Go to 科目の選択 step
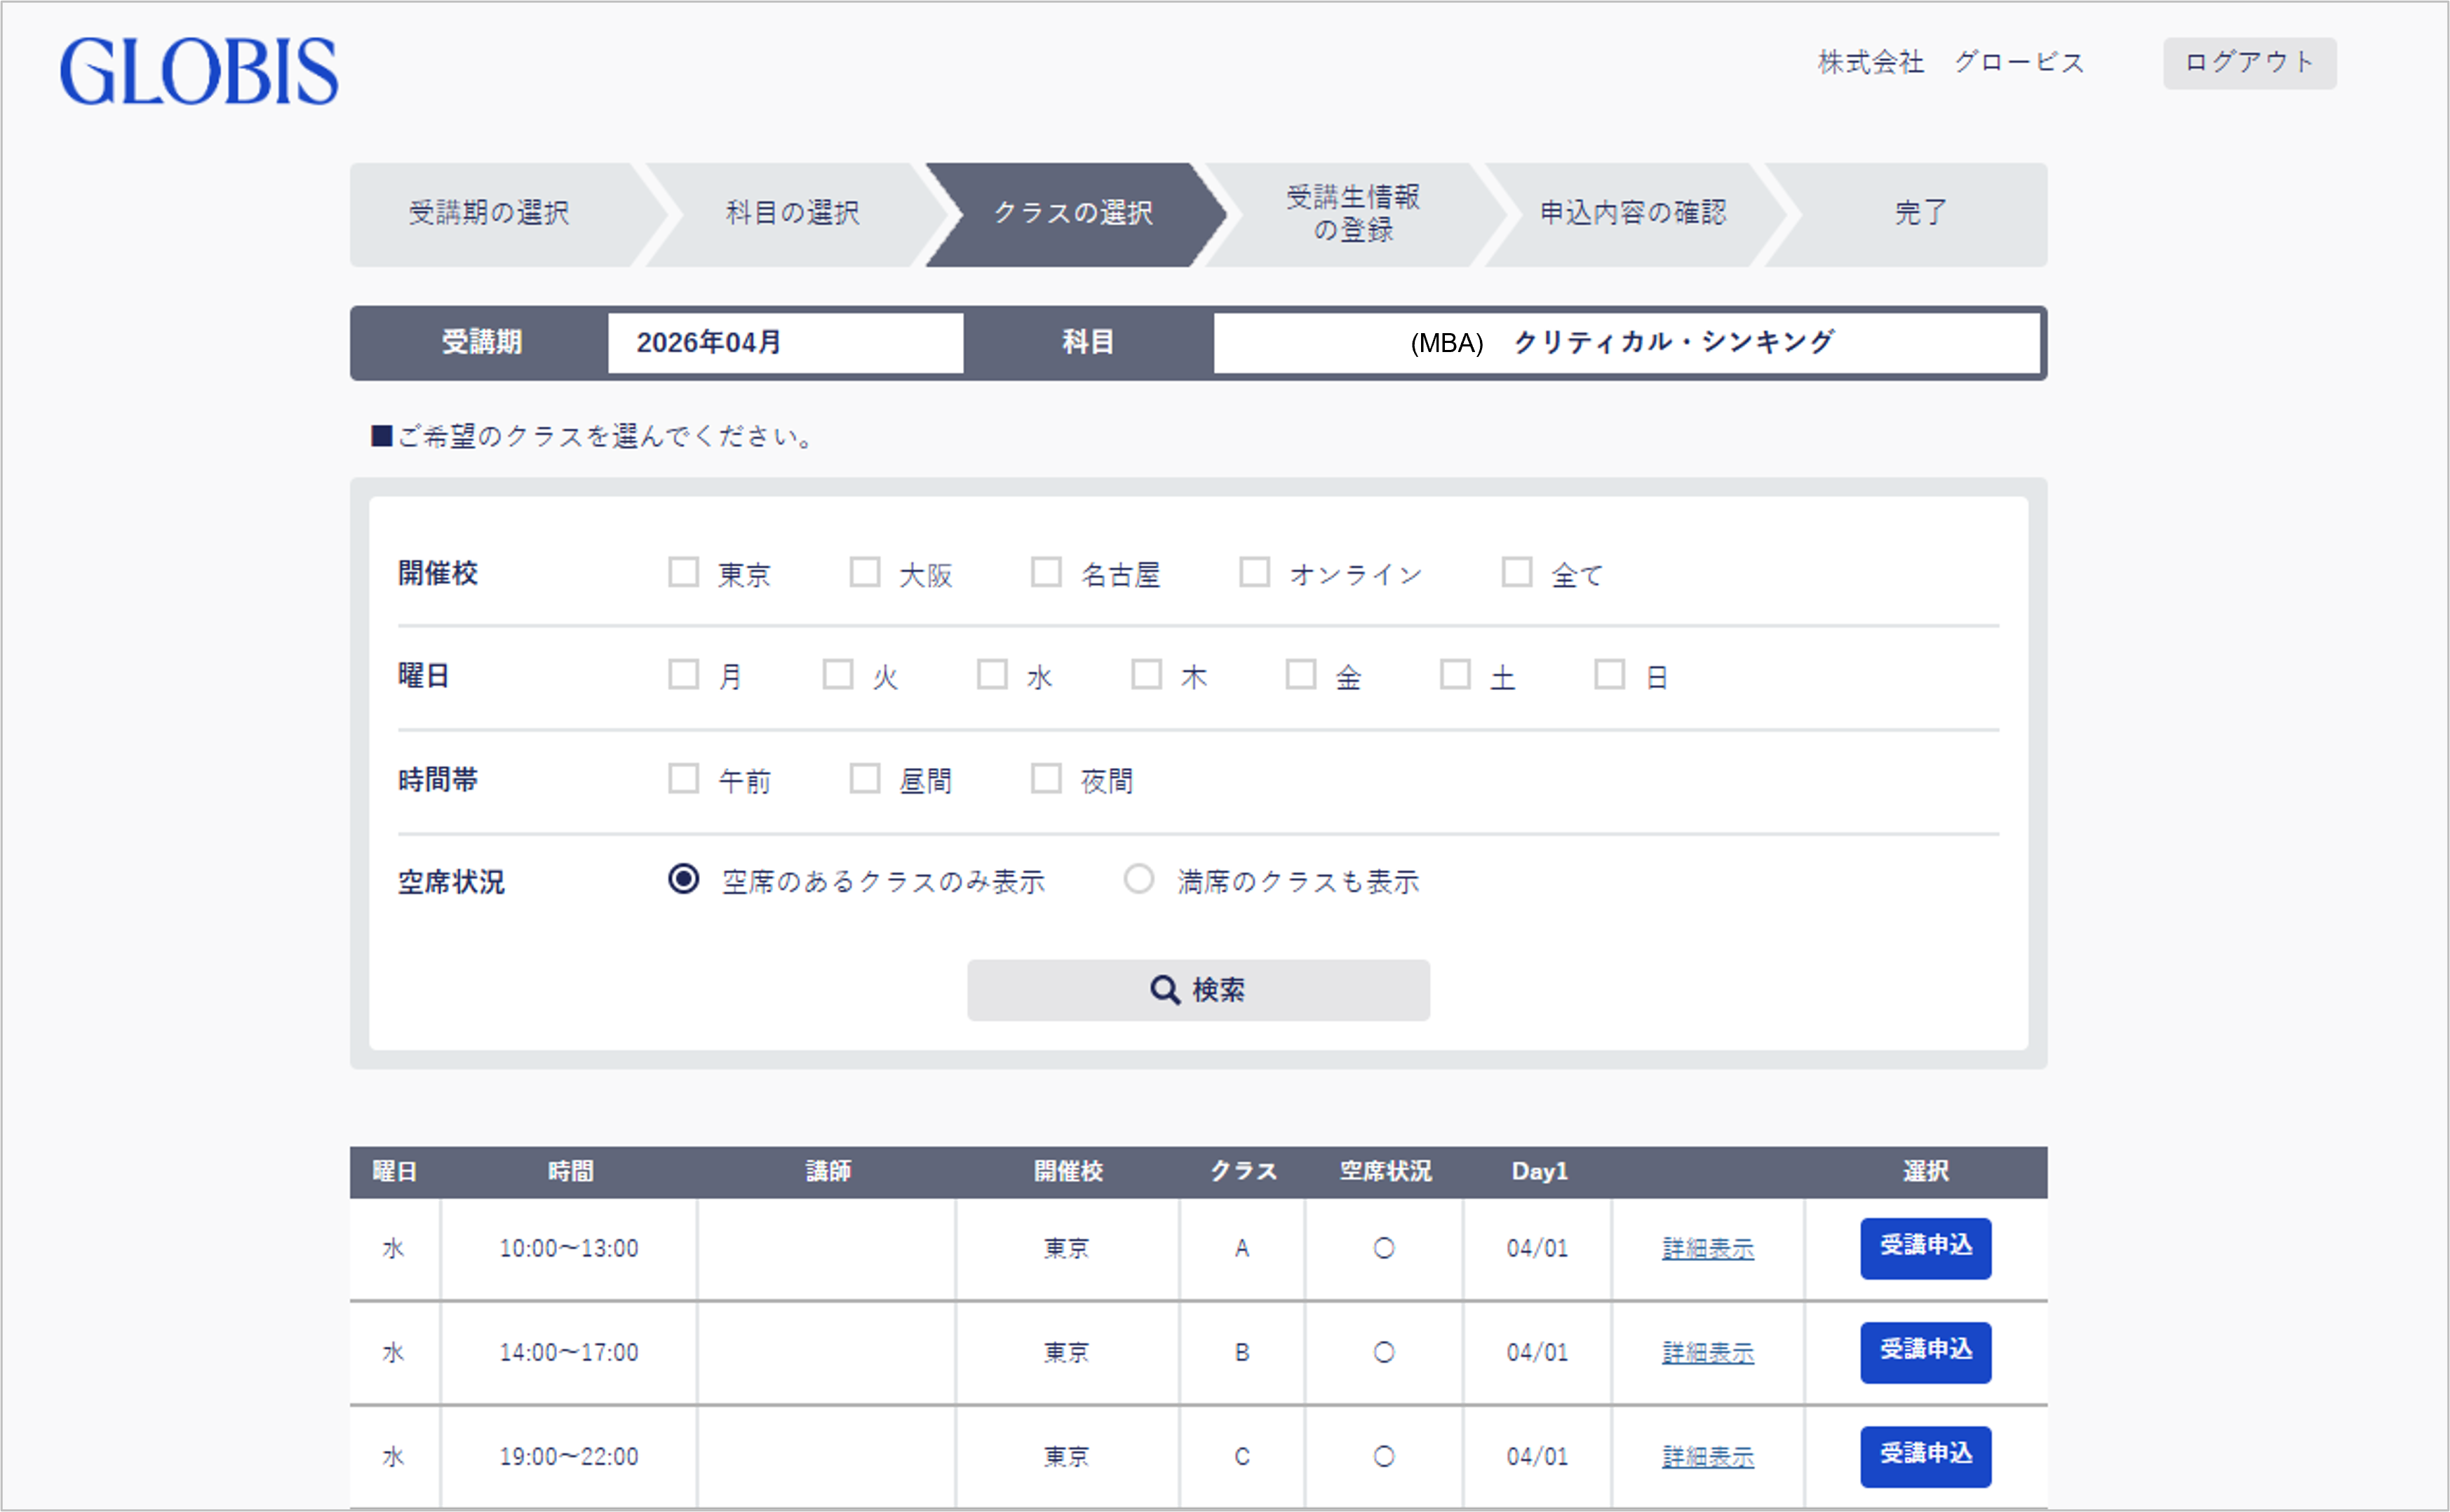Viewport: 2450px width, 1512px height. point(792,213)
